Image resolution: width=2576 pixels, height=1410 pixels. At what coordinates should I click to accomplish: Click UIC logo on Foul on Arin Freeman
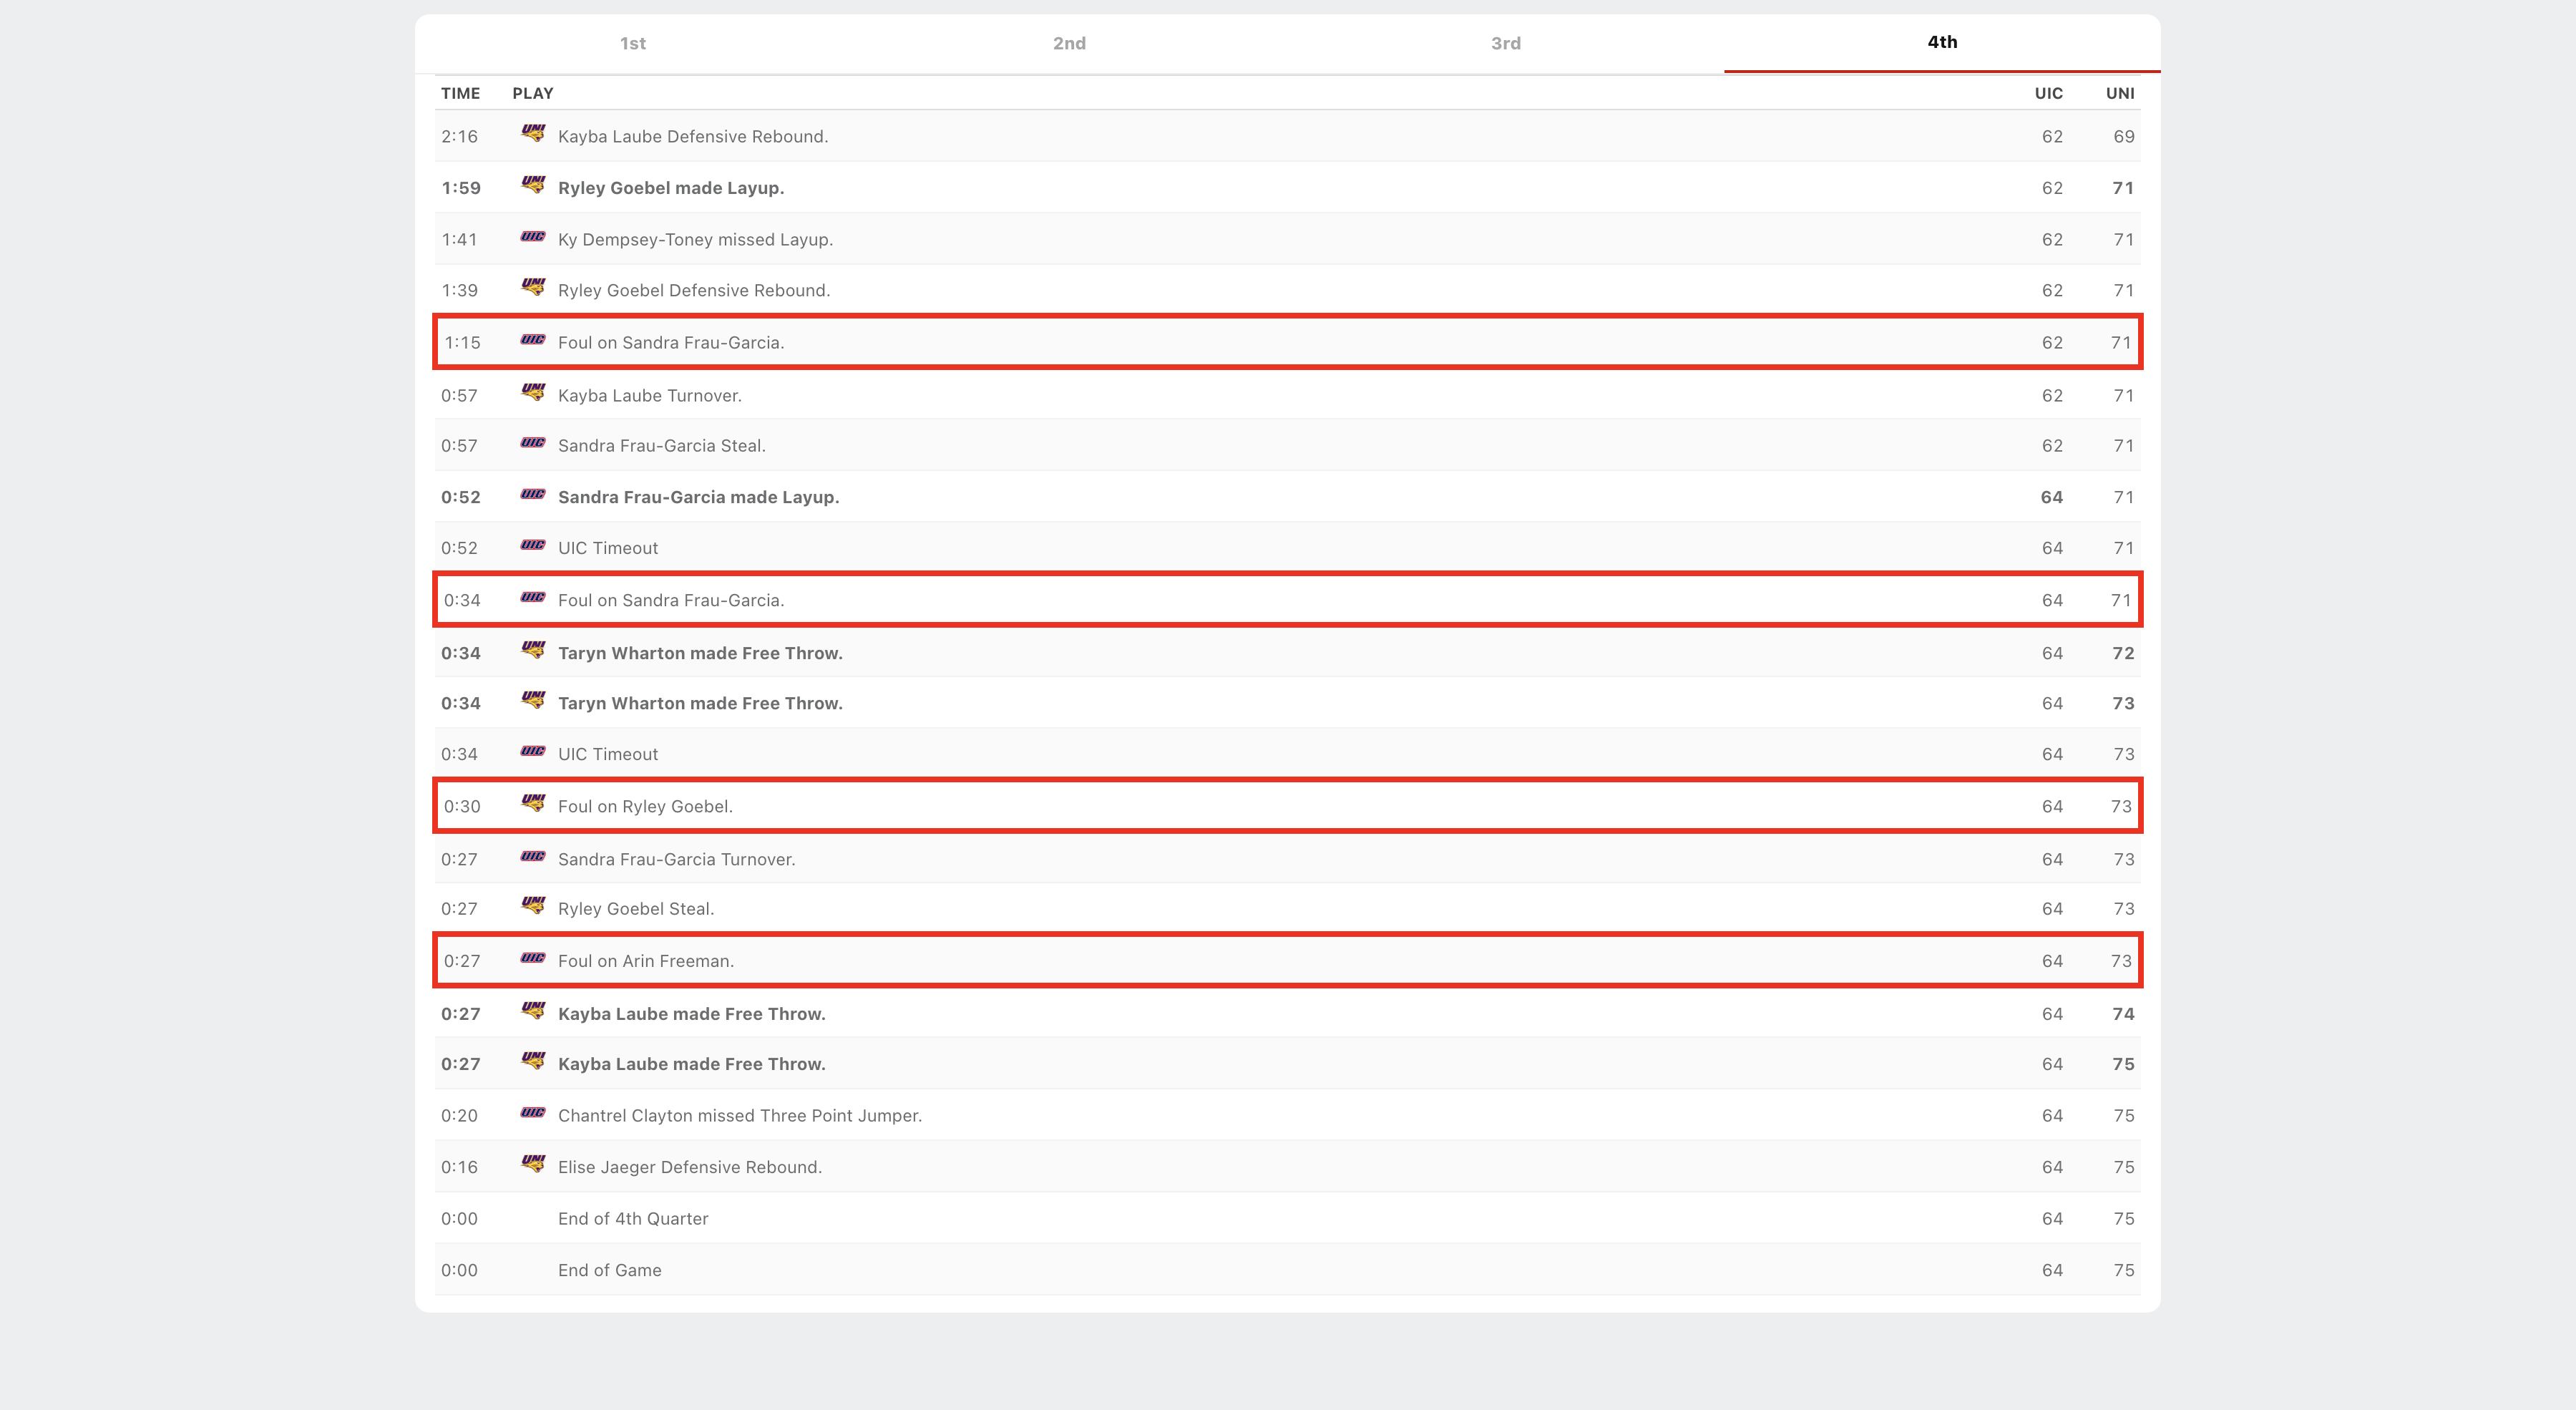tap(533, 958)
